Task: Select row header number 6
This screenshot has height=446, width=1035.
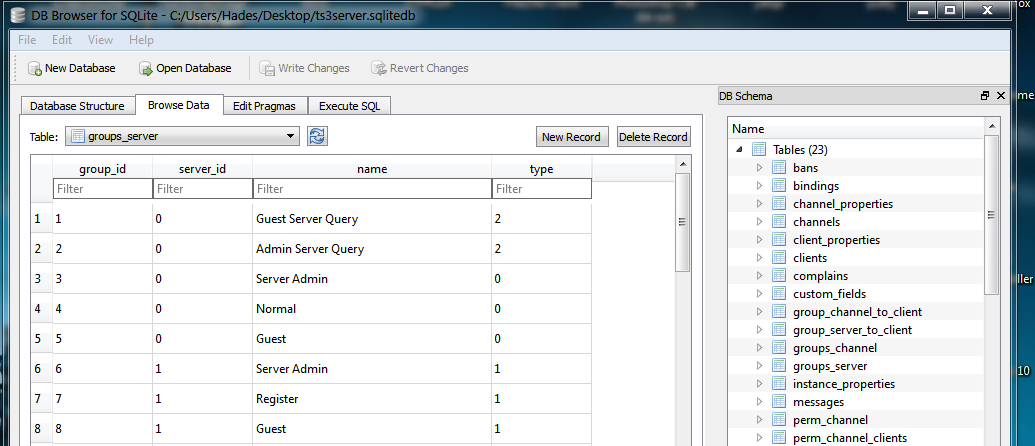Action: pyautogui.click(x=42, y=369)
